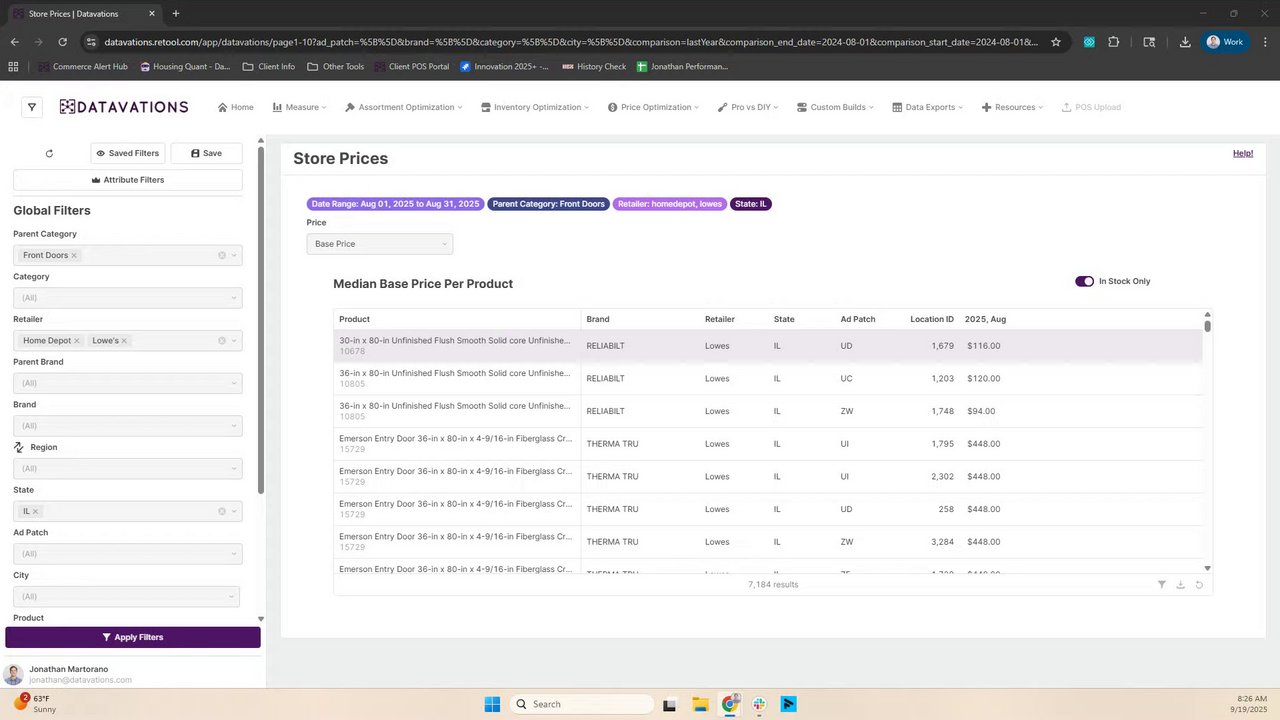Open the Category filter dropdown
This screenshot has width=1280, height=720.
[128, 298]
